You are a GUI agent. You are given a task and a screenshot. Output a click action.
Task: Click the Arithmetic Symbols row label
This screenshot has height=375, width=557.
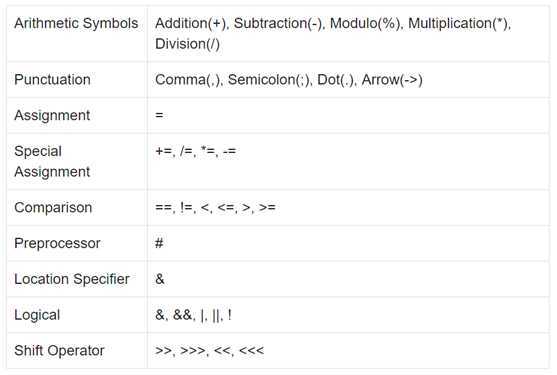coord(76,23)
